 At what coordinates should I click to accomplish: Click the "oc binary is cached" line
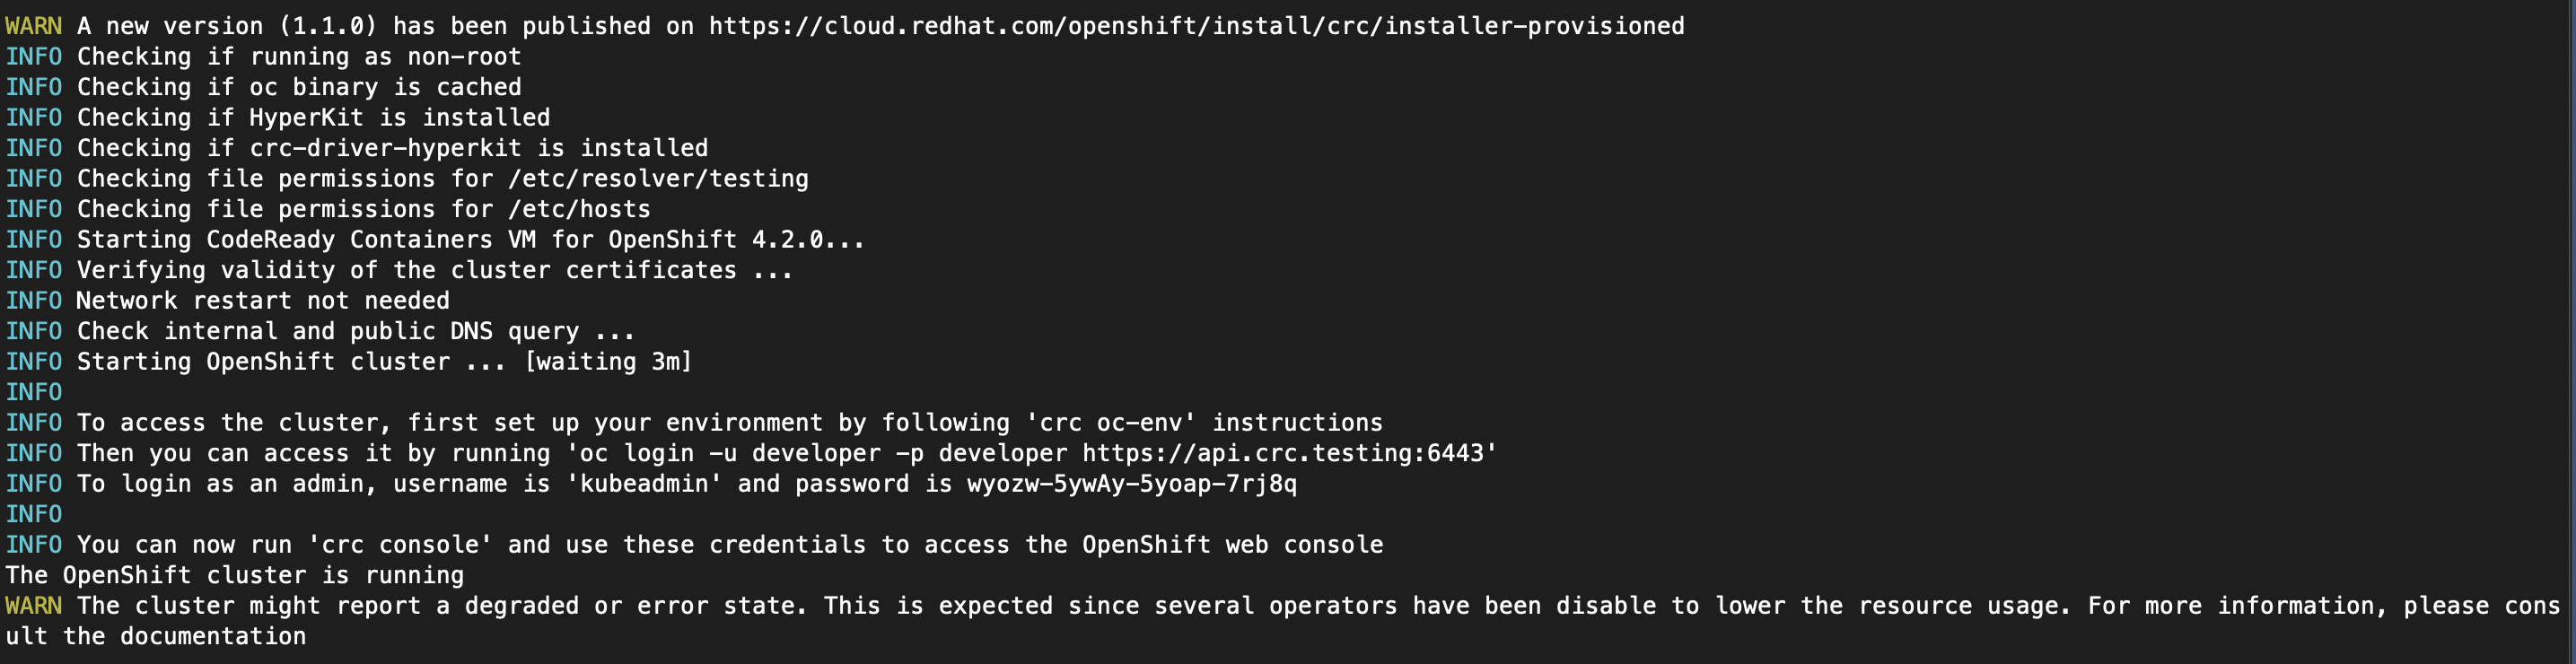pyautogui.click(x=385, y=87)
